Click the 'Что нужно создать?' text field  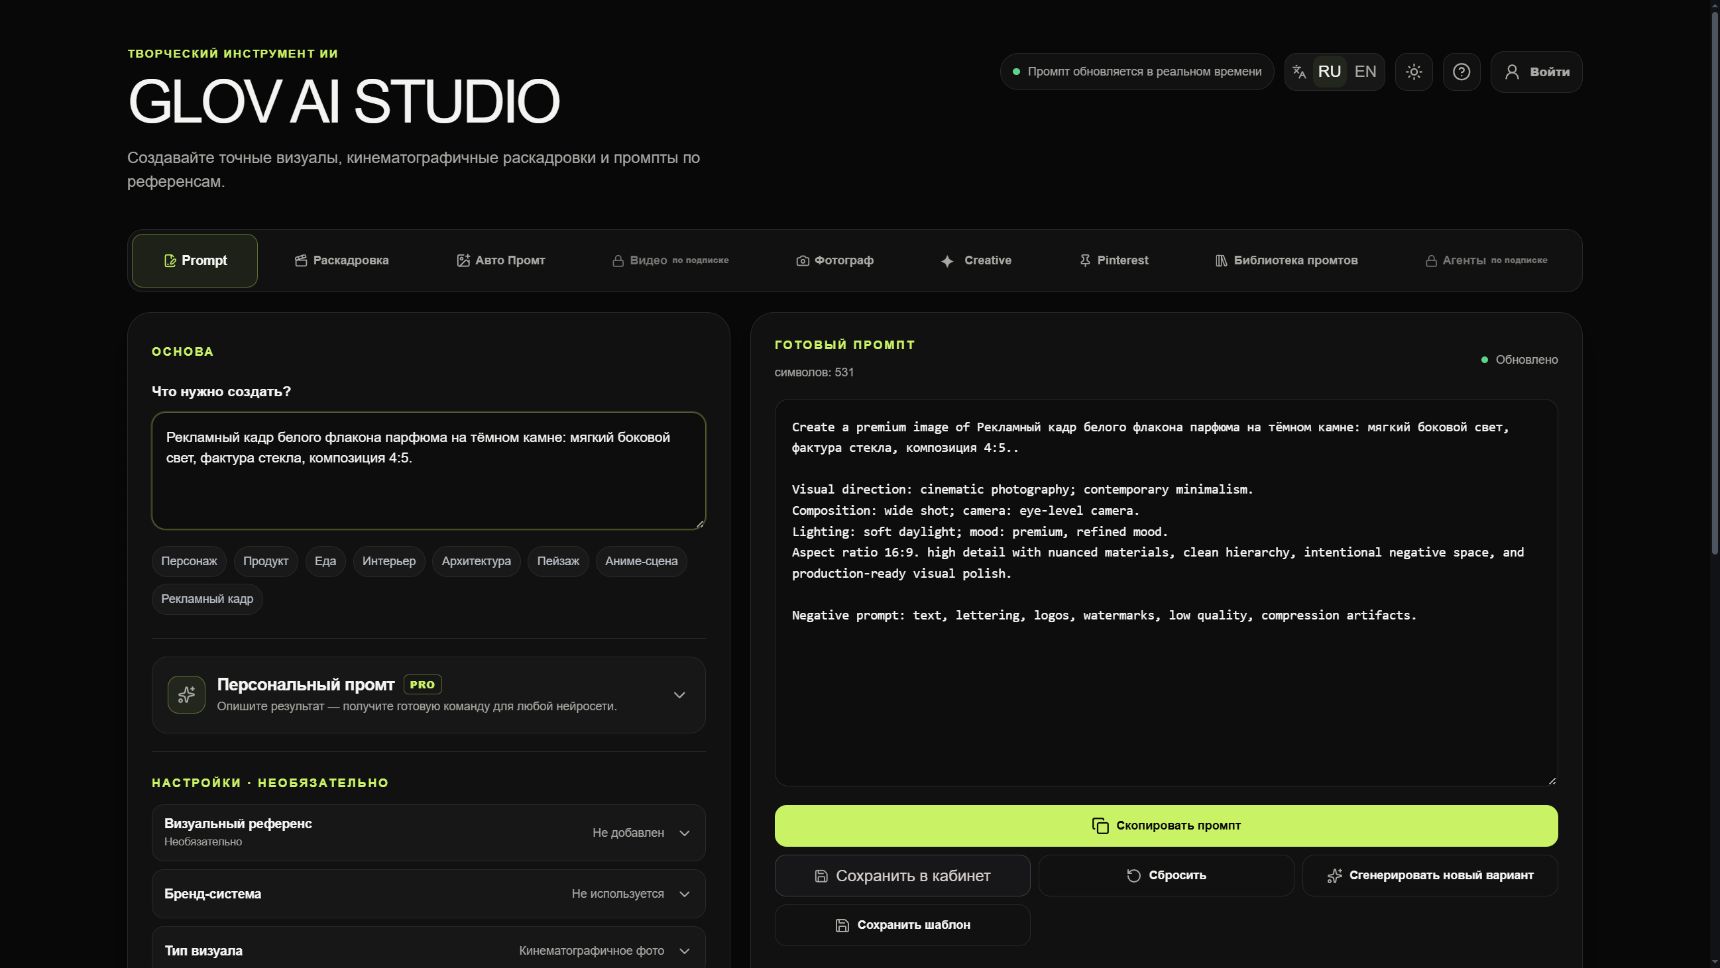click(x=429, y=471)
